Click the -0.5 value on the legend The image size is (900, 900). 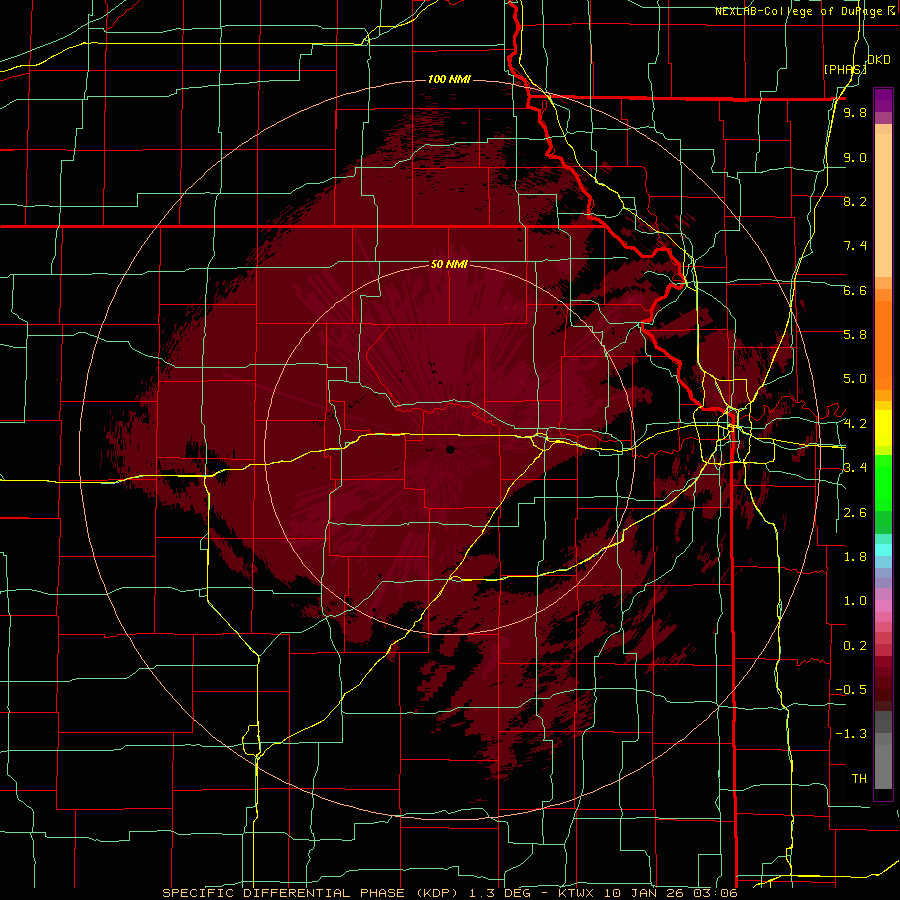851,690
